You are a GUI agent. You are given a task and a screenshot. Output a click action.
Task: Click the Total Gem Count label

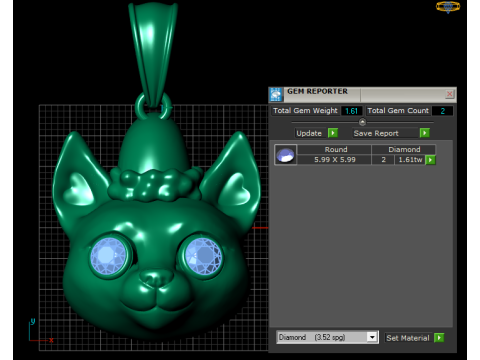pyautogui.click(x=398, y=111)
